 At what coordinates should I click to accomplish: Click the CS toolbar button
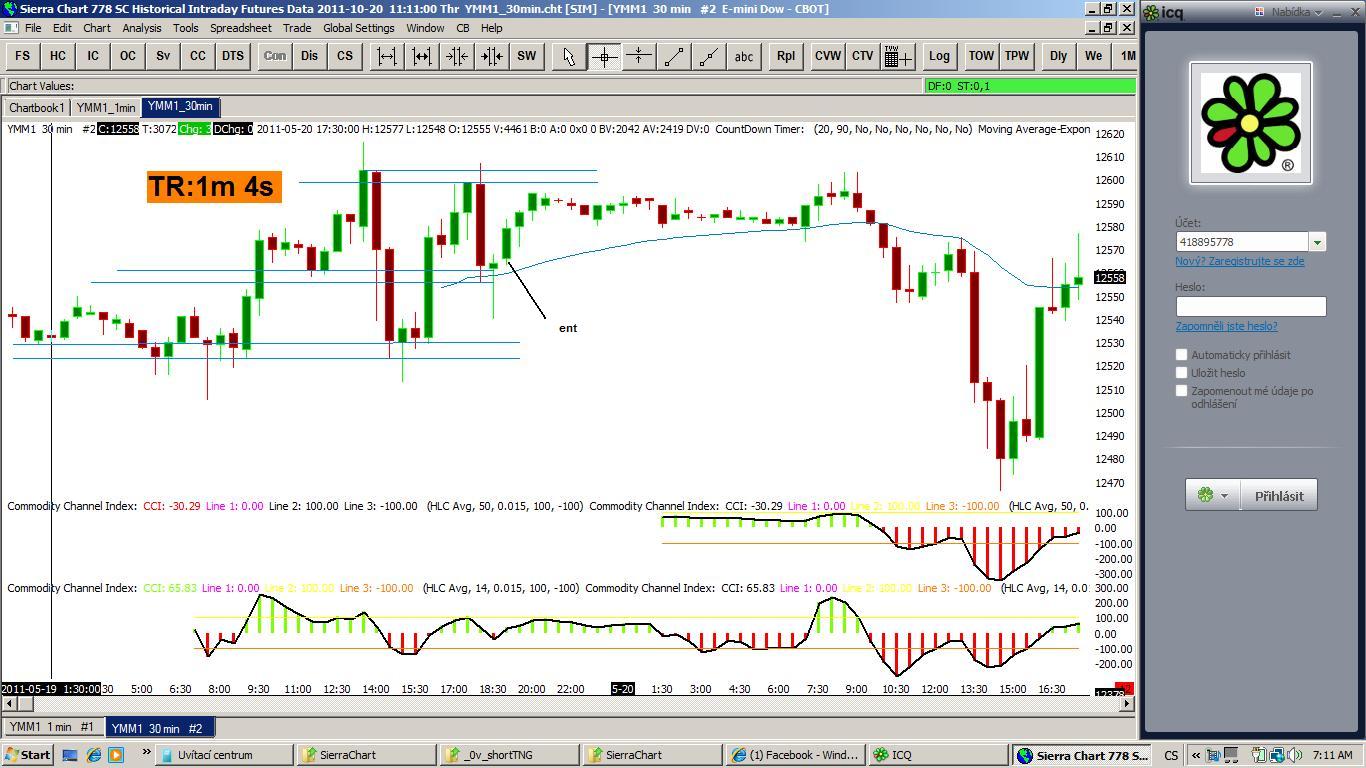tap(344, 56)
